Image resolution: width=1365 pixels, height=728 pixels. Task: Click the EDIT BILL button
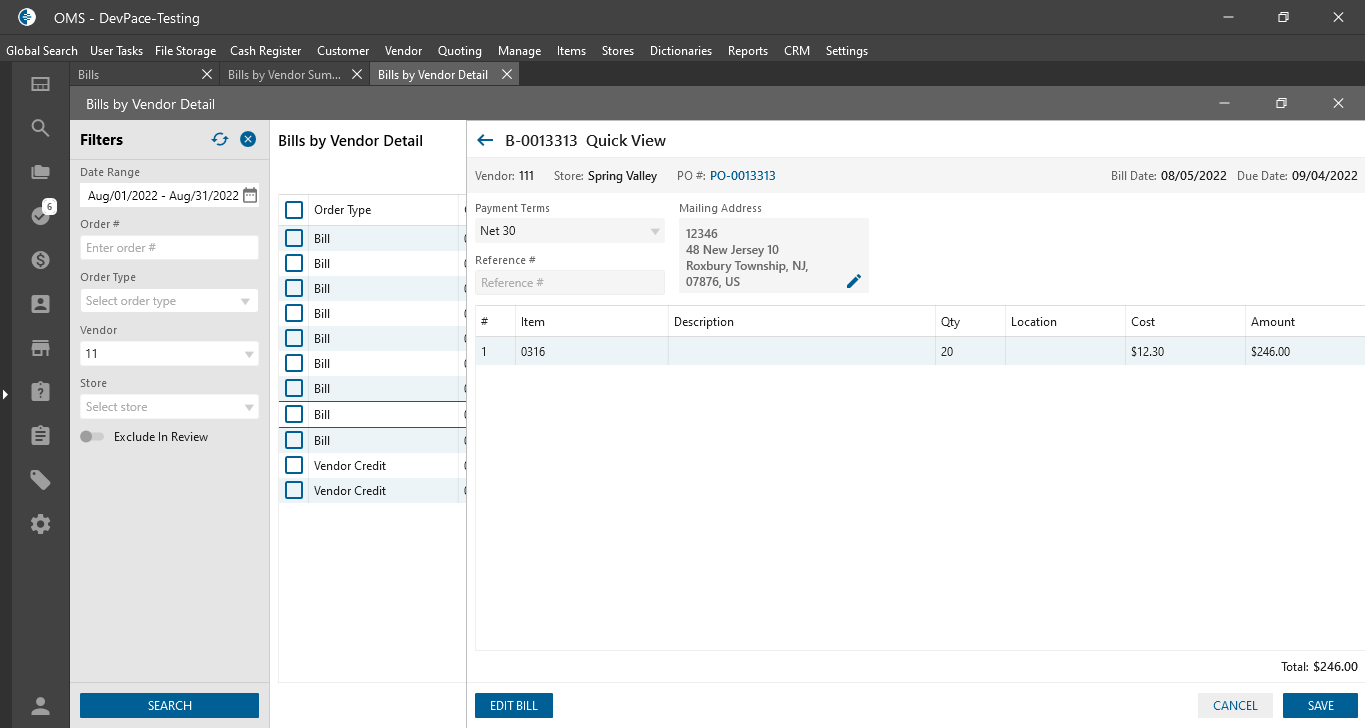[x=513, y=706]
